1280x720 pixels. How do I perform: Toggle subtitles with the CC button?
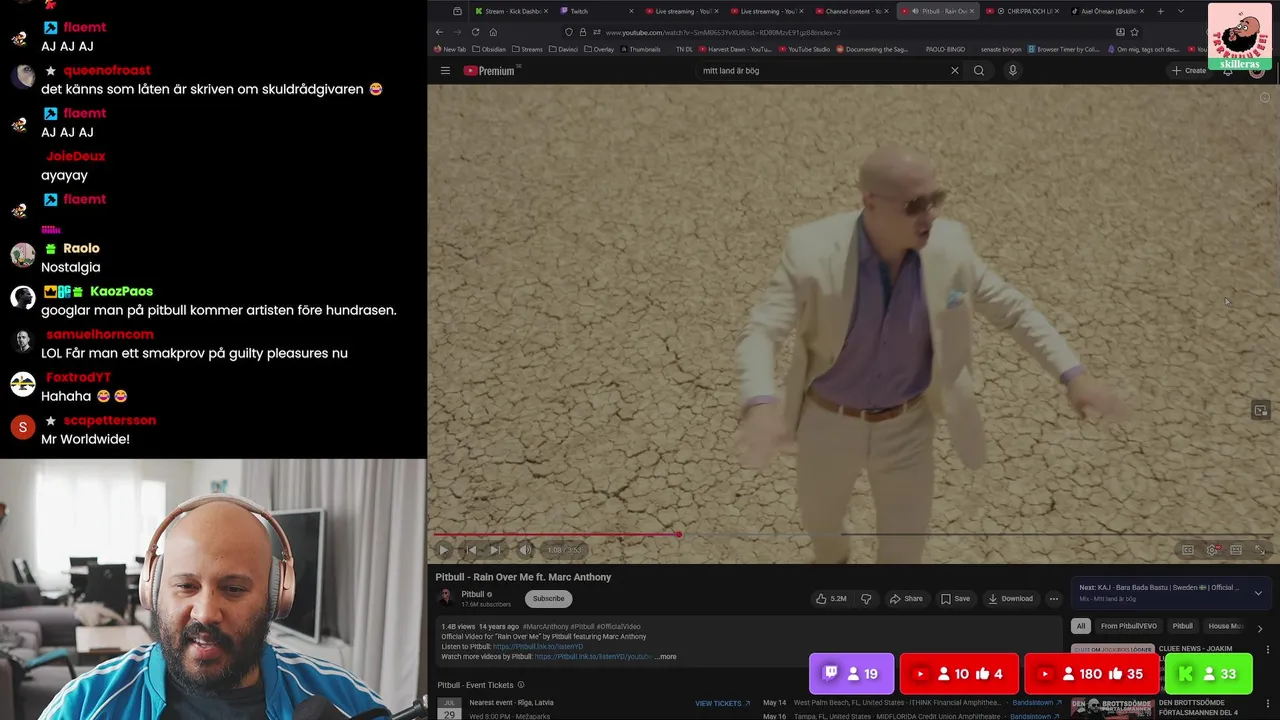[1188, 550]
